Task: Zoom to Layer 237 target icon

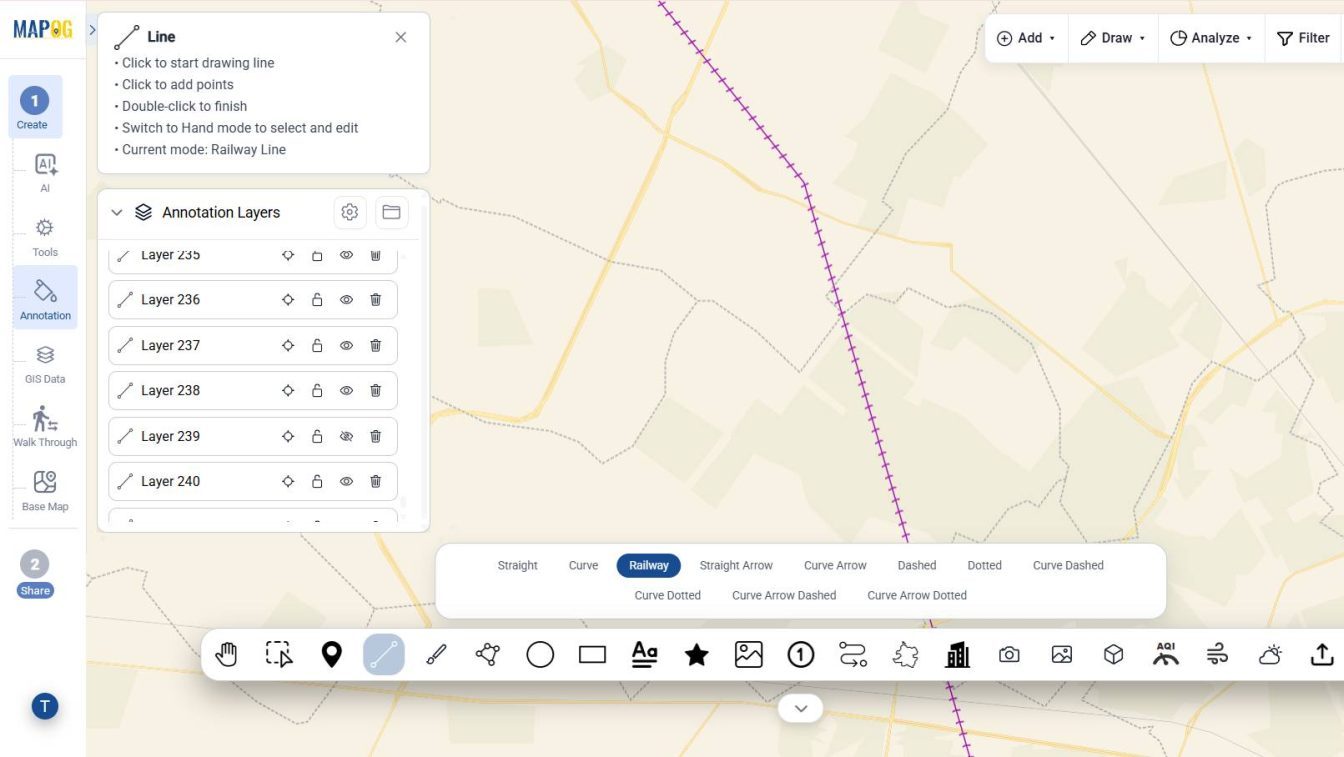Action: 288,345
